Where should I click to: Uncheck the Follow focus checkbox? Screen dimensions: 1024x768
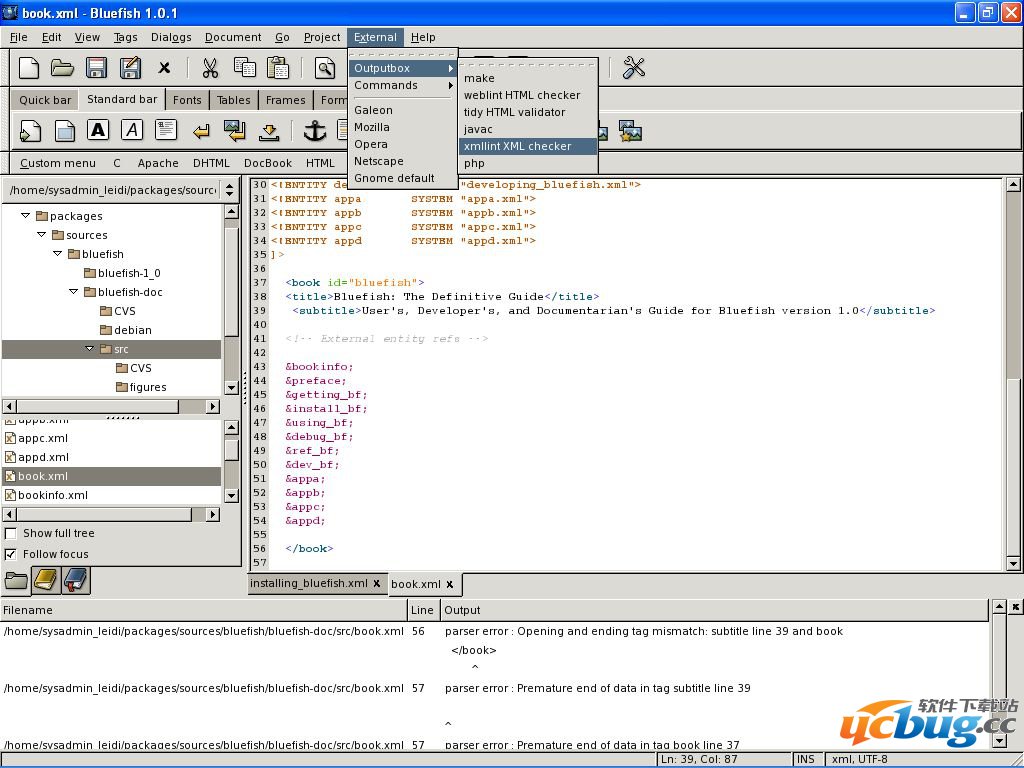click(11, 554)
